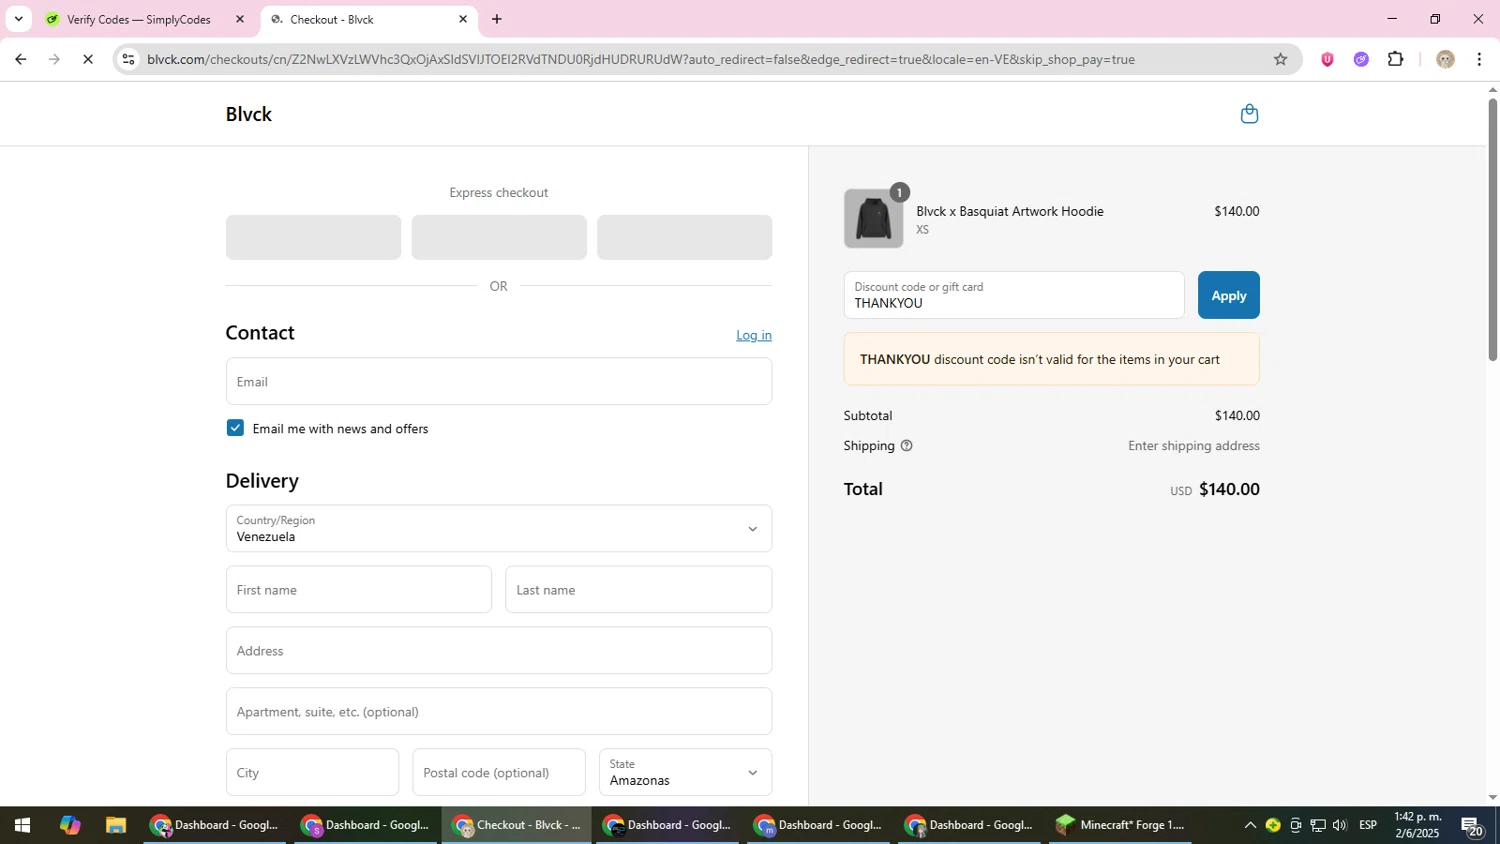Open the Chrome profile avatar
Image resolution: width=1500 pixels, height=844 pixels.
[x=1445, y=59]
